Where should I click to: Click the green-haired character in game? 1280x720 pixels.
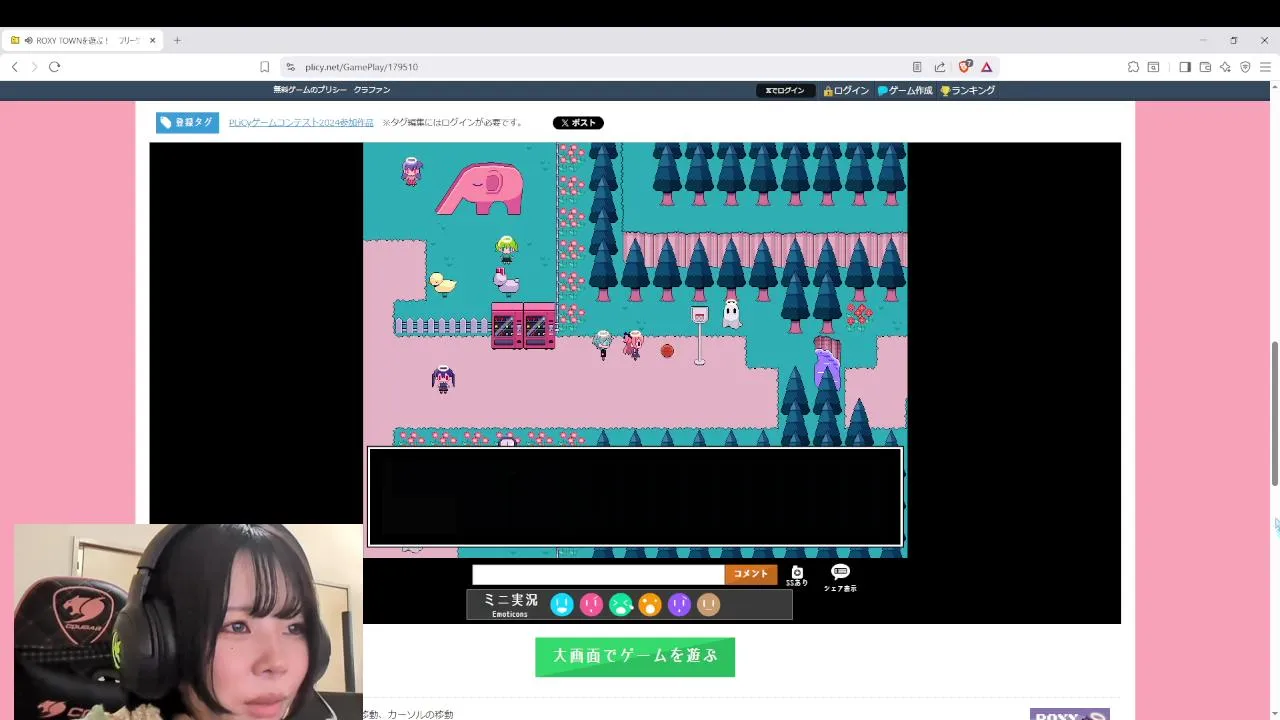506,249
